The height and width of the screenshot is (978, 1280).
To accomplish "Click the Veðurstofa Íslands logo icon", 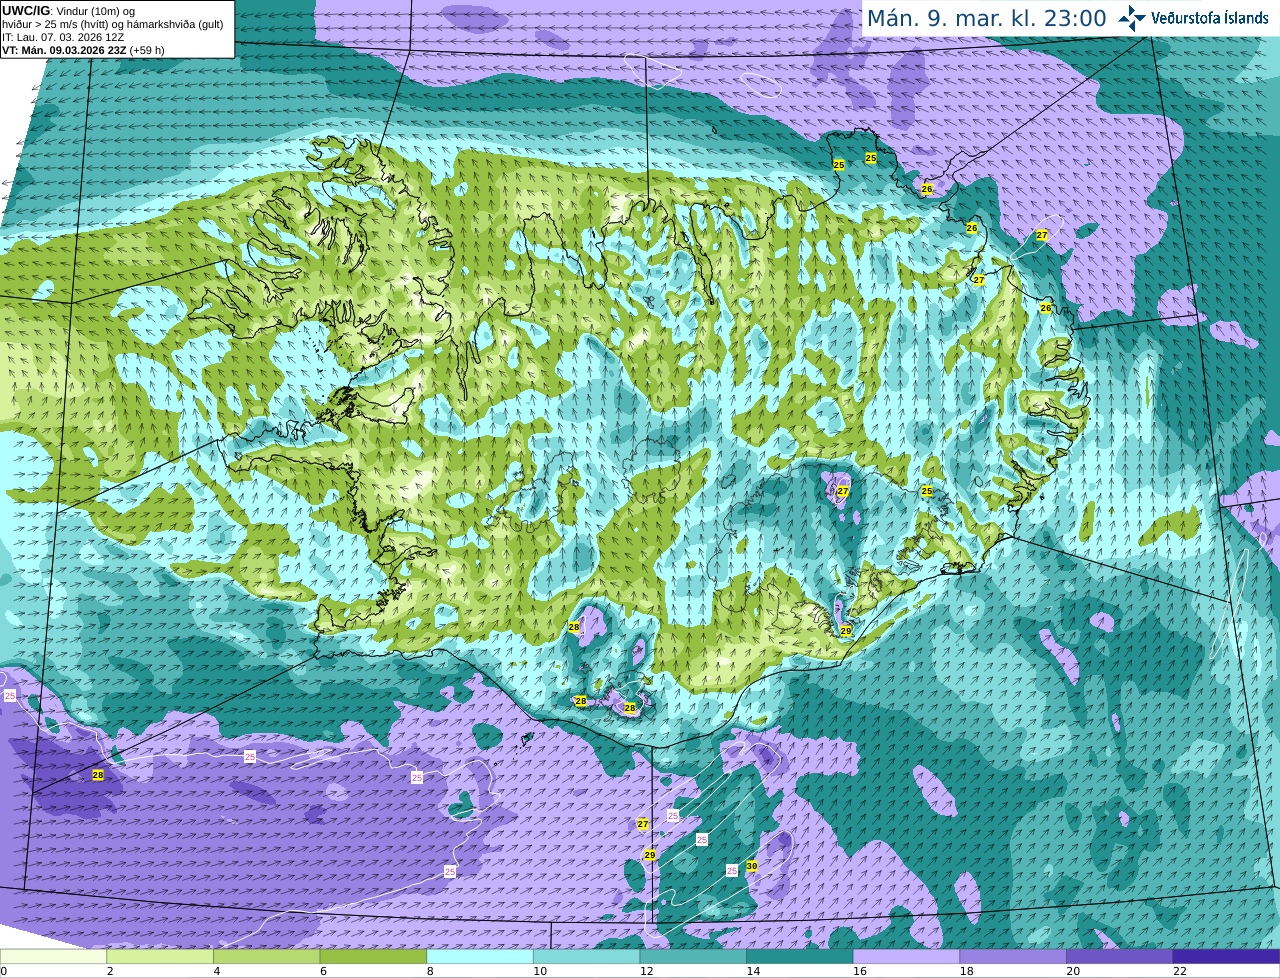I will pos(1132,18).
